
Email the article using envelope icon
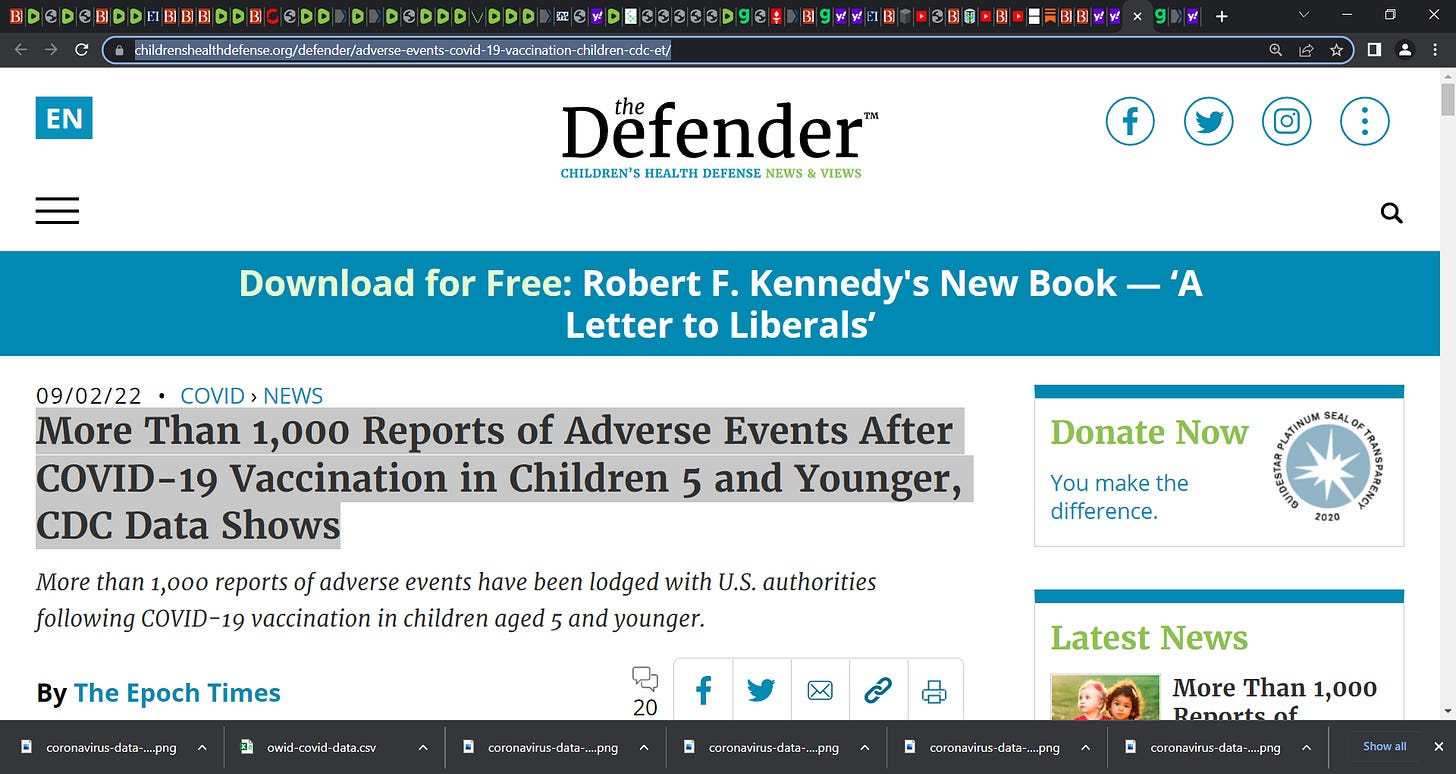coord(820,690)
